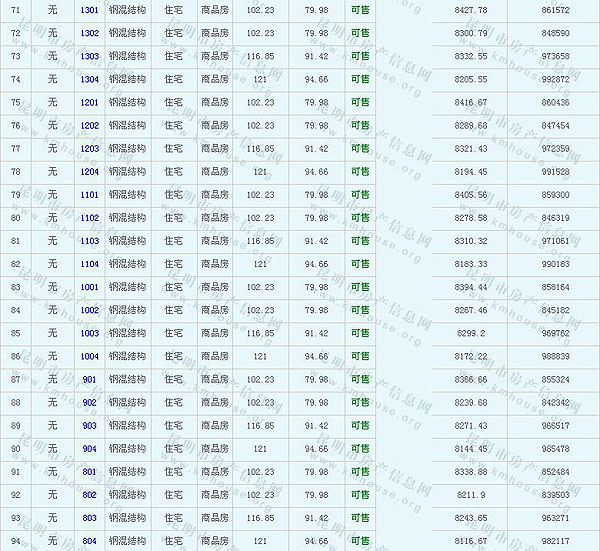Click room 1004 hyperlink
The height and width of the screenshot is (551, 600).
coord(89,356)
